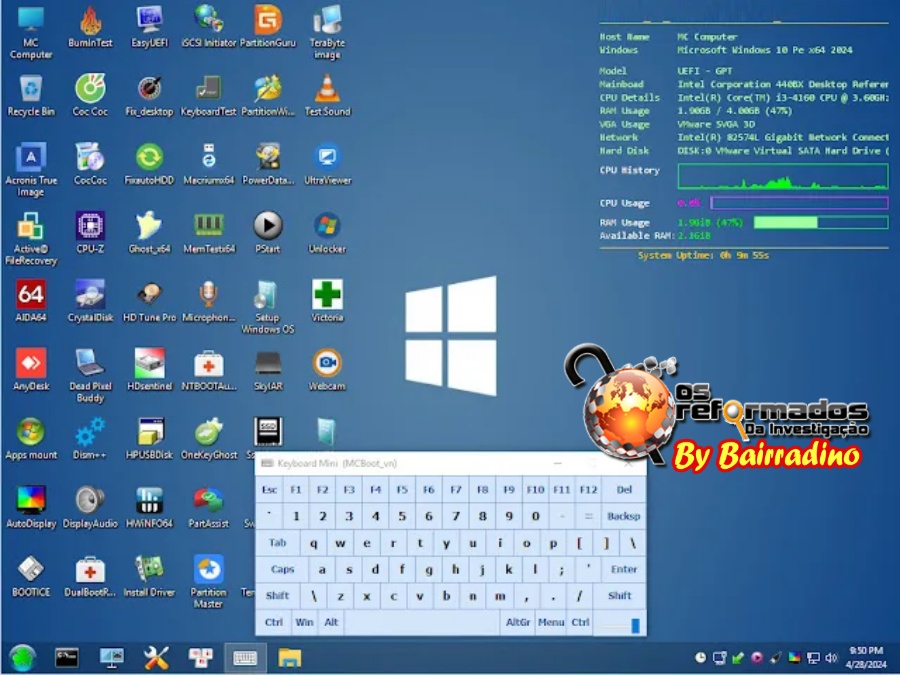Viewport: 900px width, 675px height.
Task: Launch Victoria disk tool
Action: pyautogui.click(x=327, y=301)
